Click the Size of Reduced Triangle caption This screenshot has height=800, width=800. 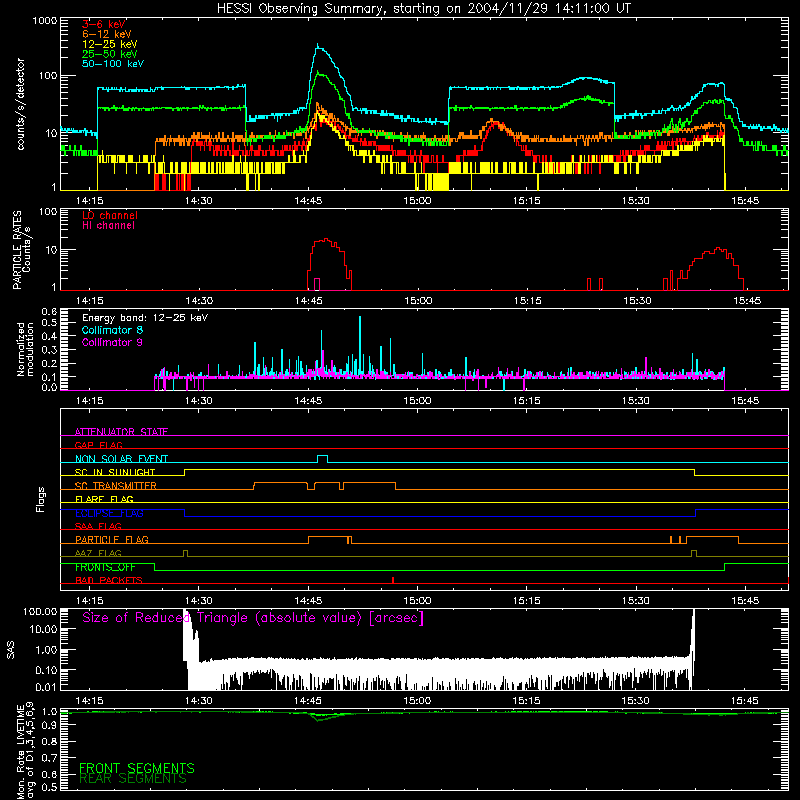point(253,618)
